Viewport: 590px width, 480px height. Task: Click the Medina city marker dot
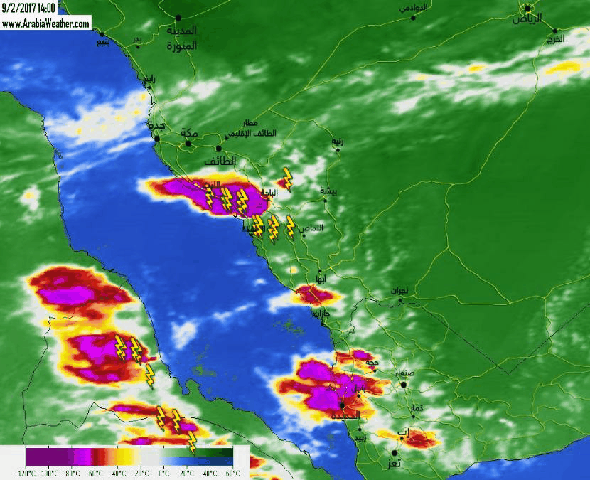pyautogui.click(x=178, y=18)
